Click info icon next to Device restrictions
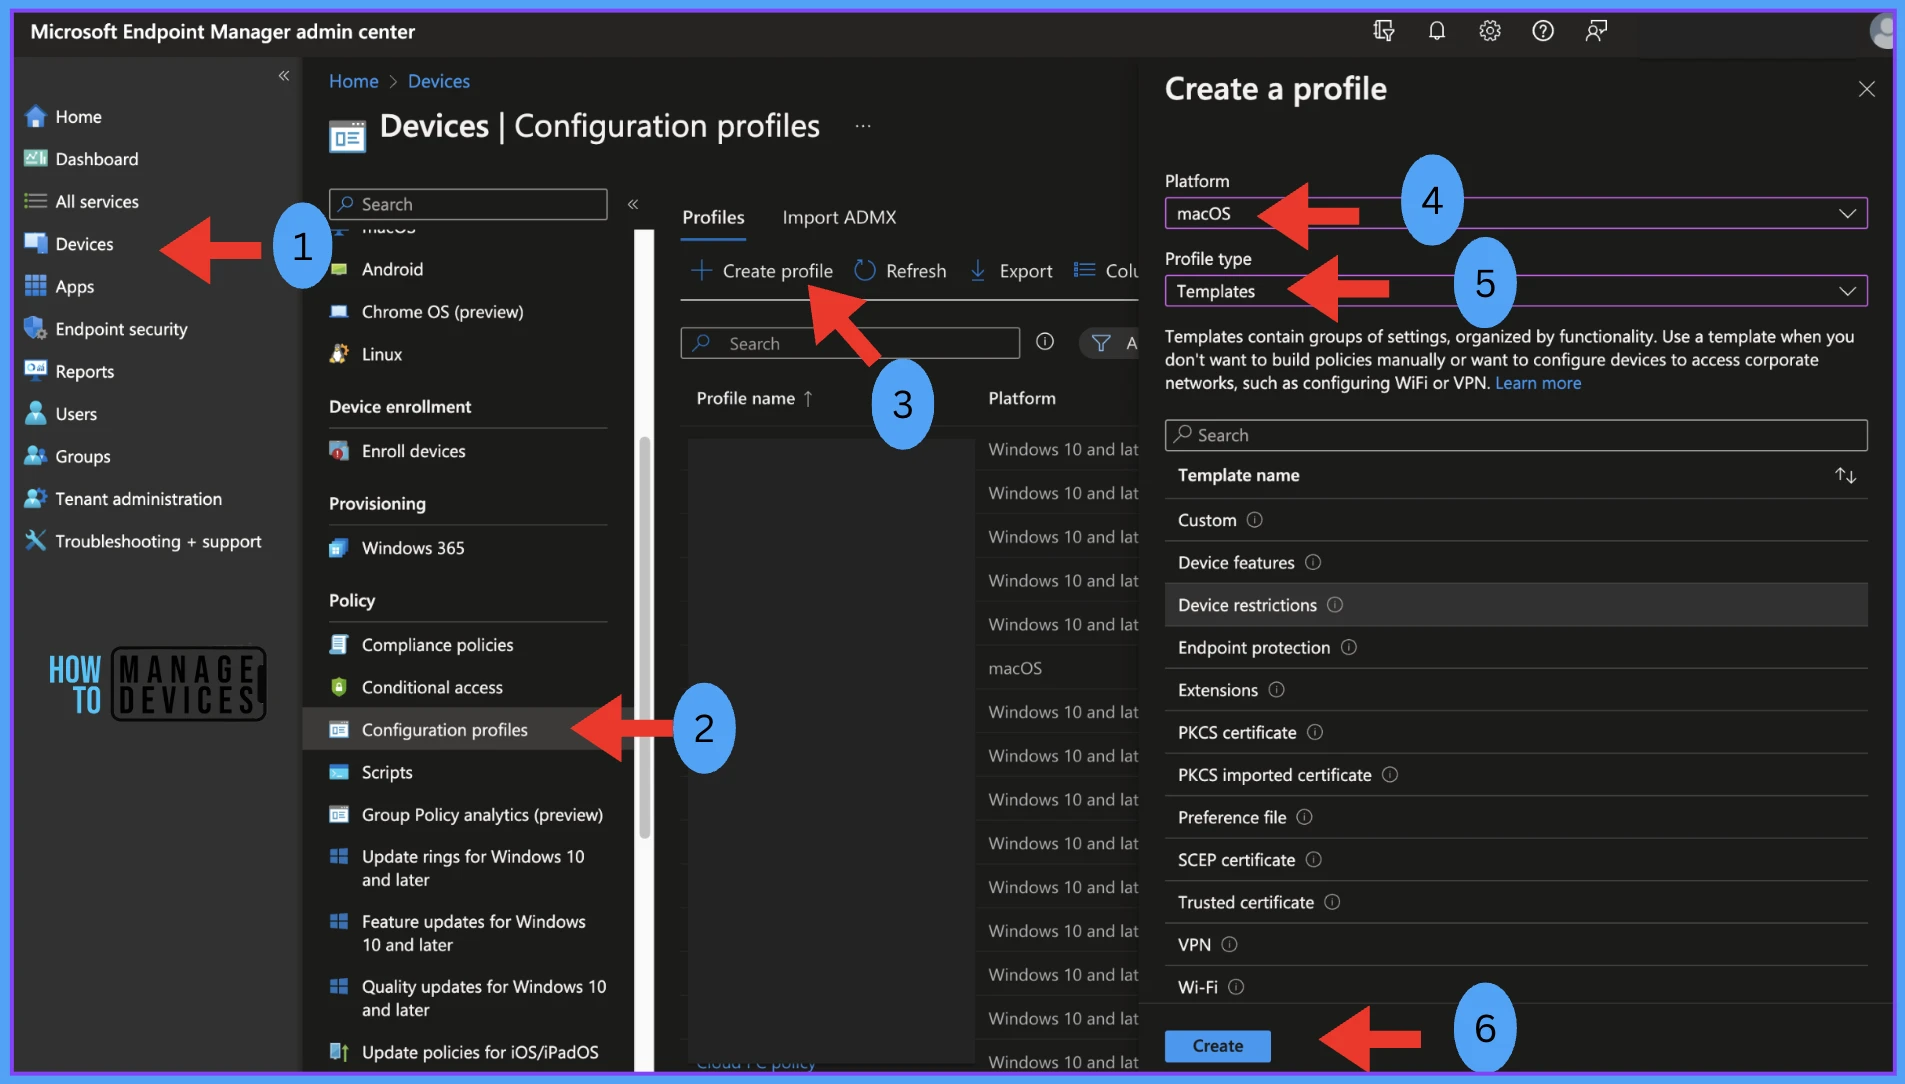 1335,605
